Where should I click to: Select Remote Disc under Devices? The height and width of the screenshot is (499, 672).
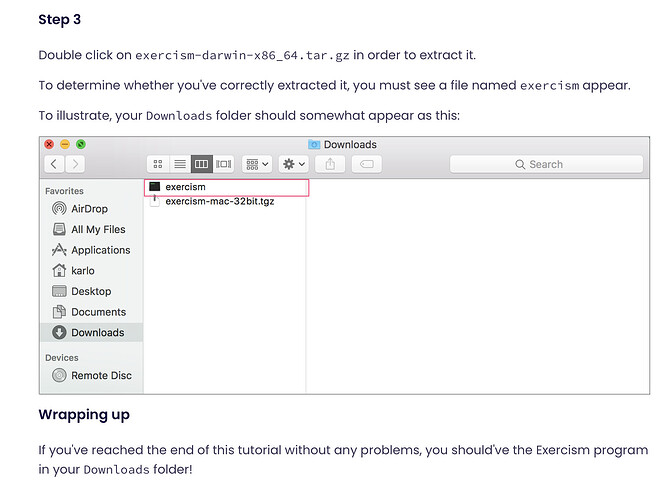point(92,375)
